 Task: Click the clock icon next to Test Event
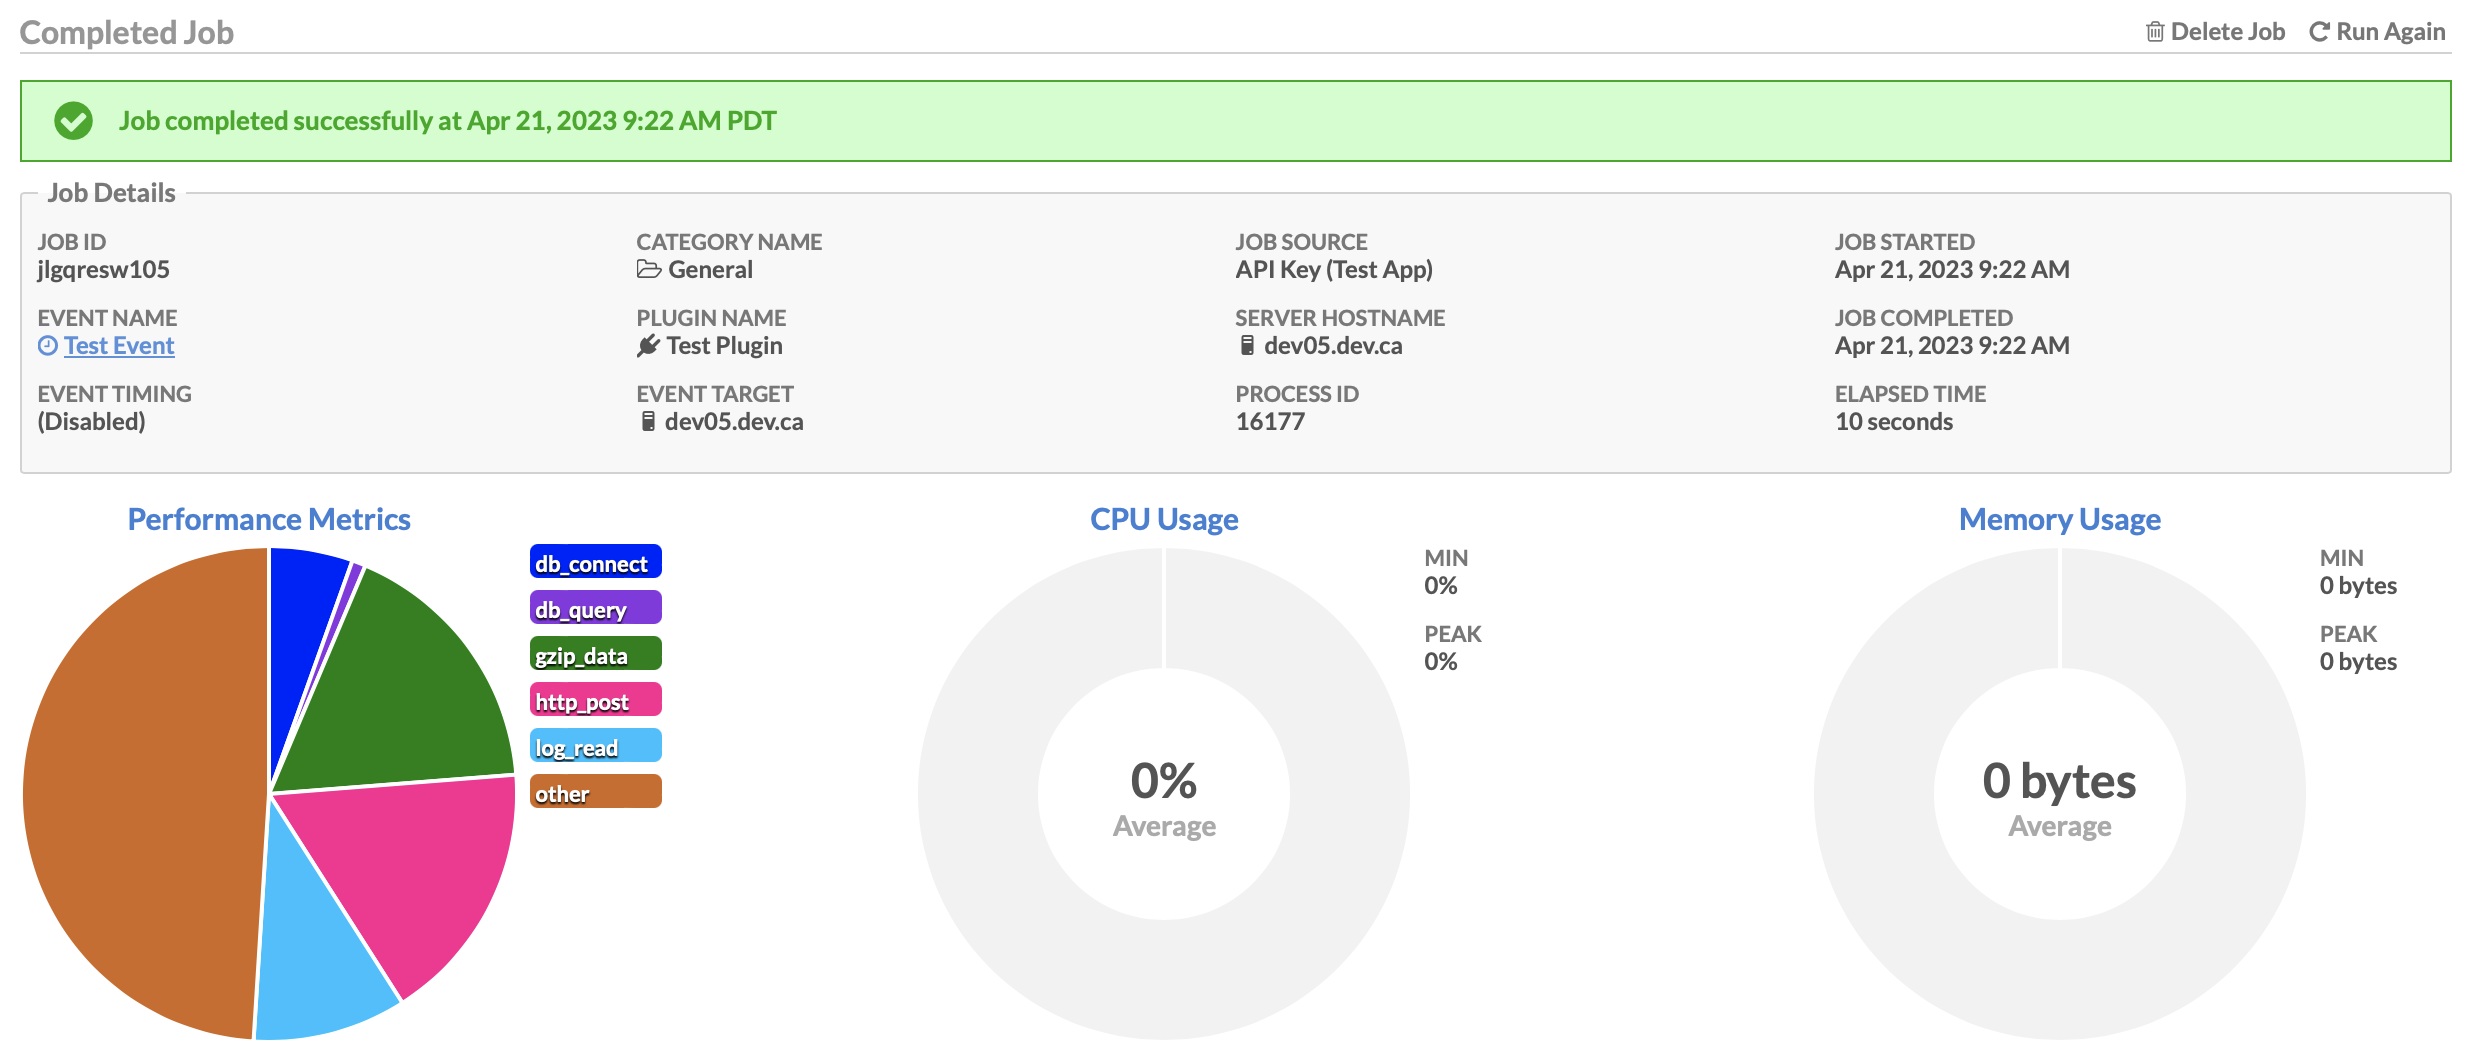point(47,345)
